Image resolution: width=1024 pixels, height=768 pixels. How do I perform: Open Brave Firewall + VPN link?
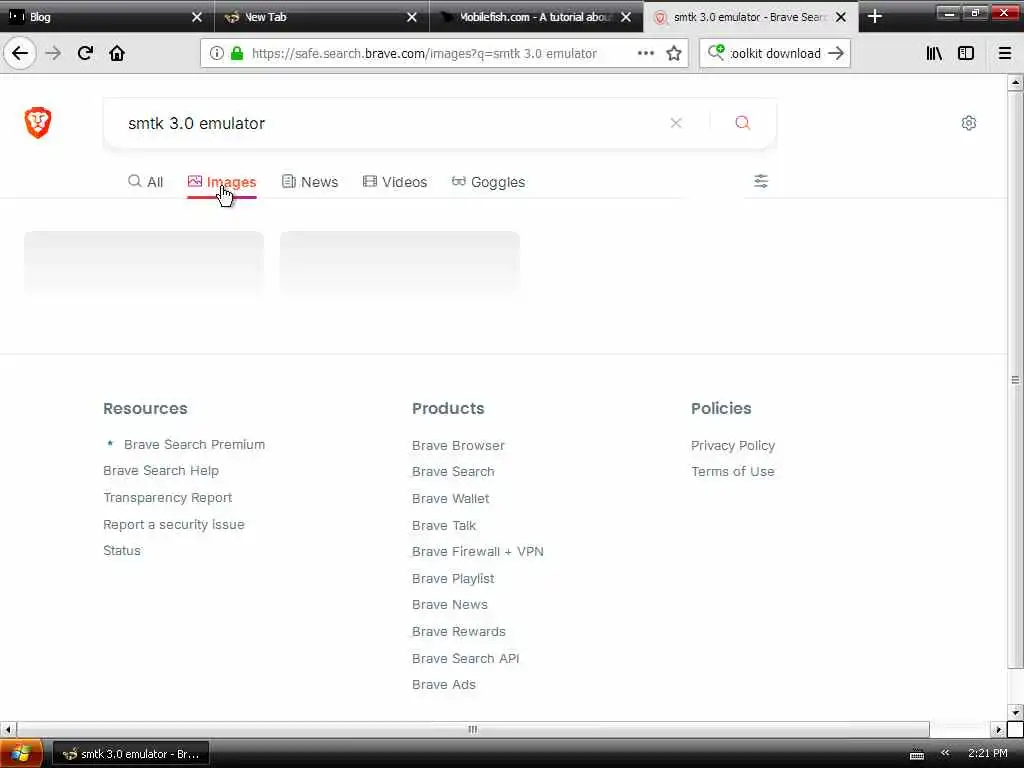477,551
